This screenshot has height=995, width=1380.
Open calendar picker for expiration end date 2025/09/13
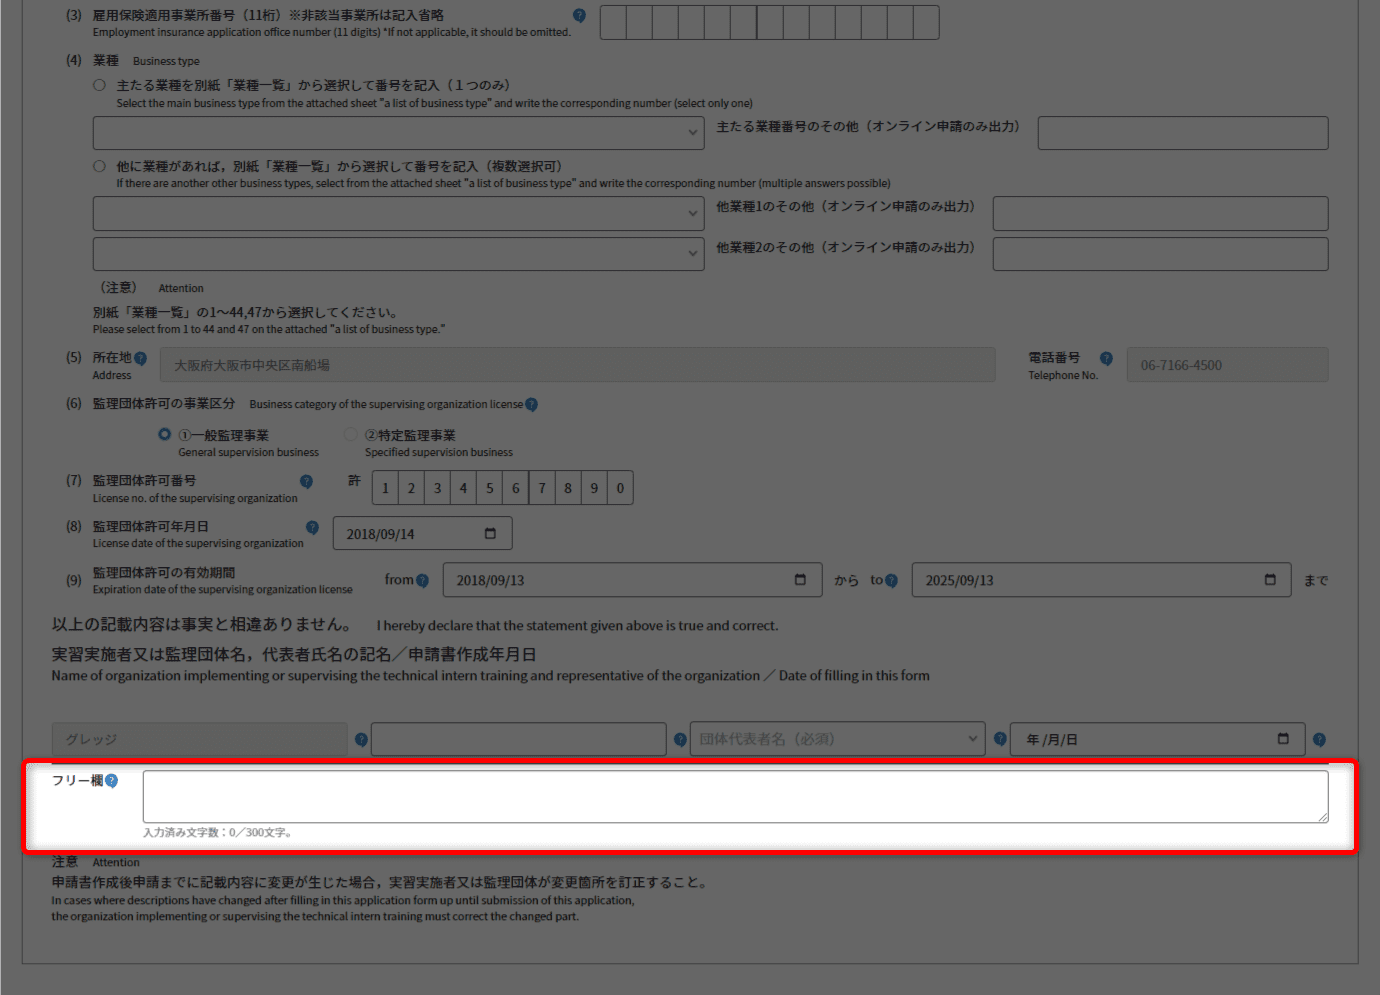pyautogui.click(x=1270, y=580)
